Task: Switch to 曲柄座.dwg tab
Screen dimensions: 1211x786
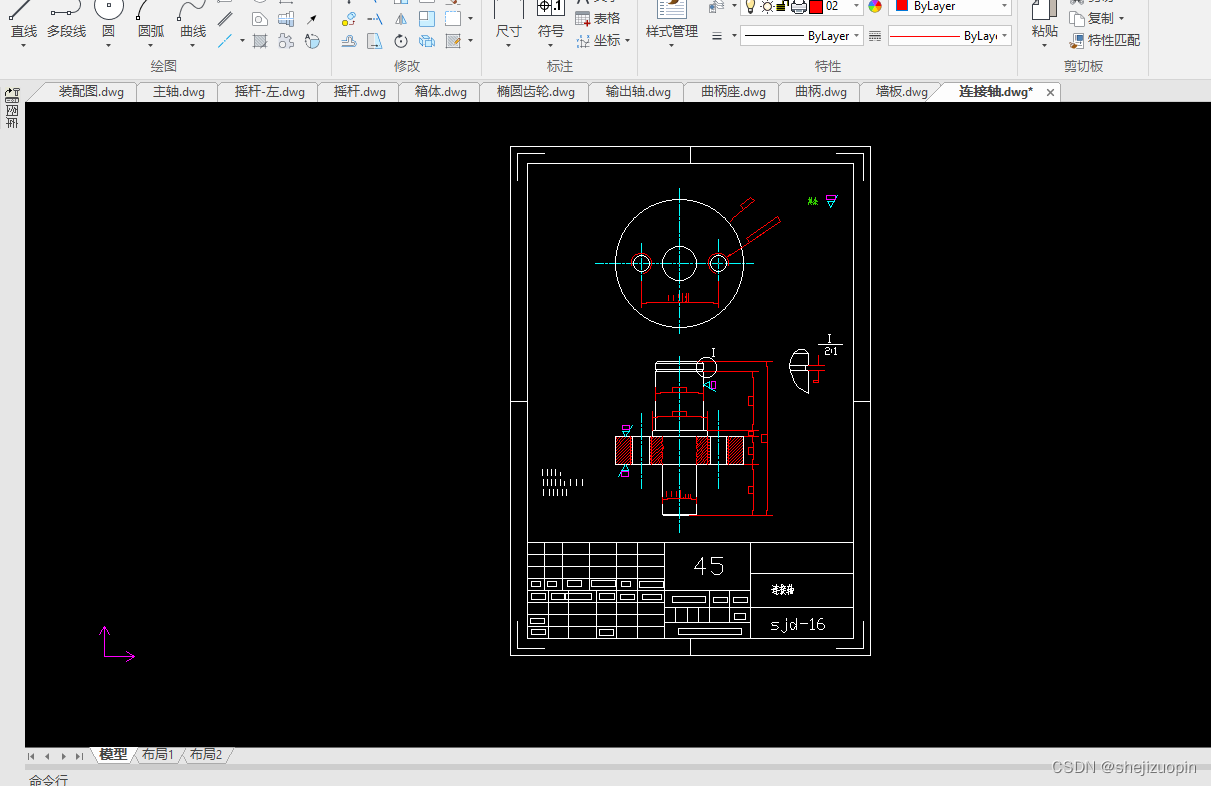Action: [734, 92]
